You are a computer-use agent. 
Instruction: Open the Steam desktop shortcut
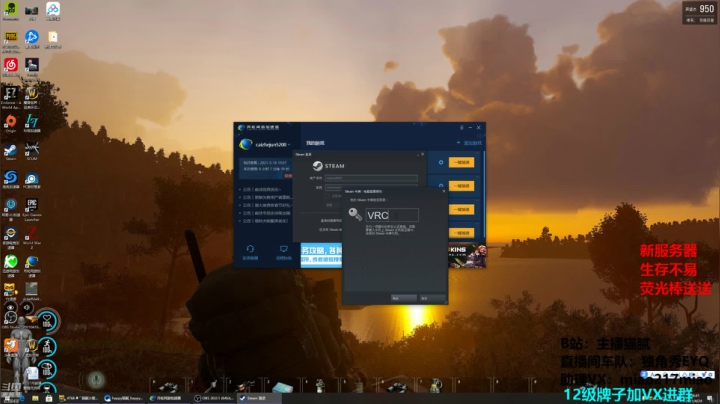tap(11, 150)
